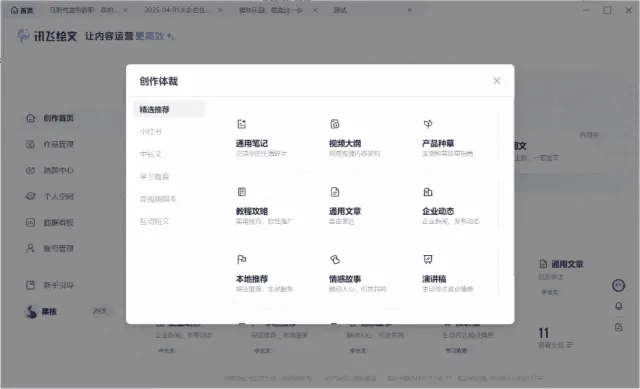Select the 通用笔记 genre icon
This screenshot has height=389, width=640.
[242, 124]
